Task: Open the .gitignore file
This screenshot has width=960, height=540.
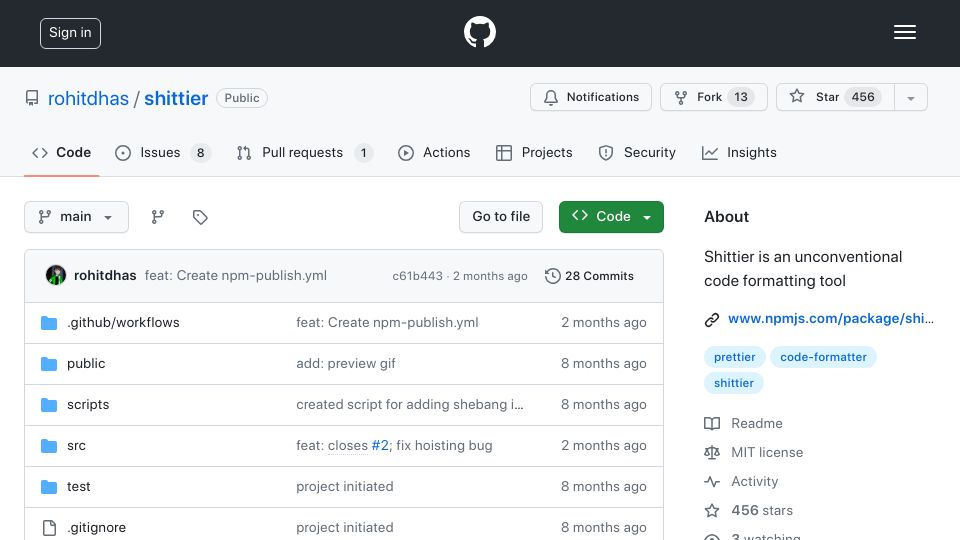Action: pyautogui.click(x=96, y=528)
